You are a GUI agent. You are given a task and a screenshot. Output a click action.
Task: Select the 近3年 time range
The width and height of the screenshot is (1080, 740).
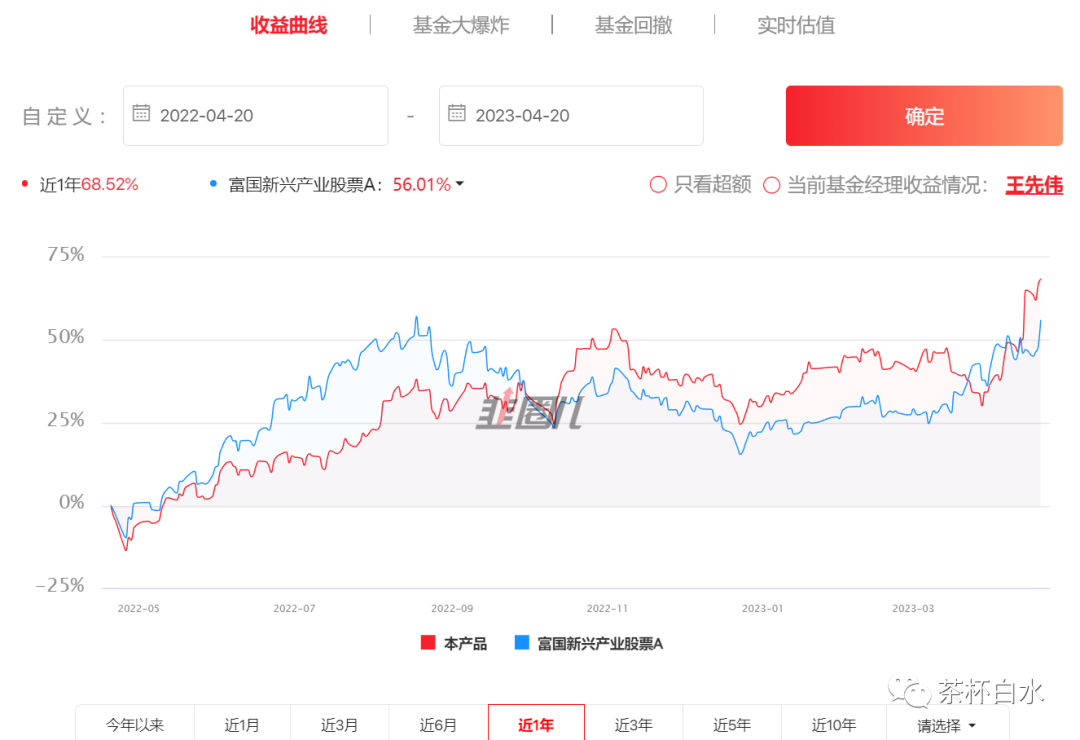coord(633,725)
